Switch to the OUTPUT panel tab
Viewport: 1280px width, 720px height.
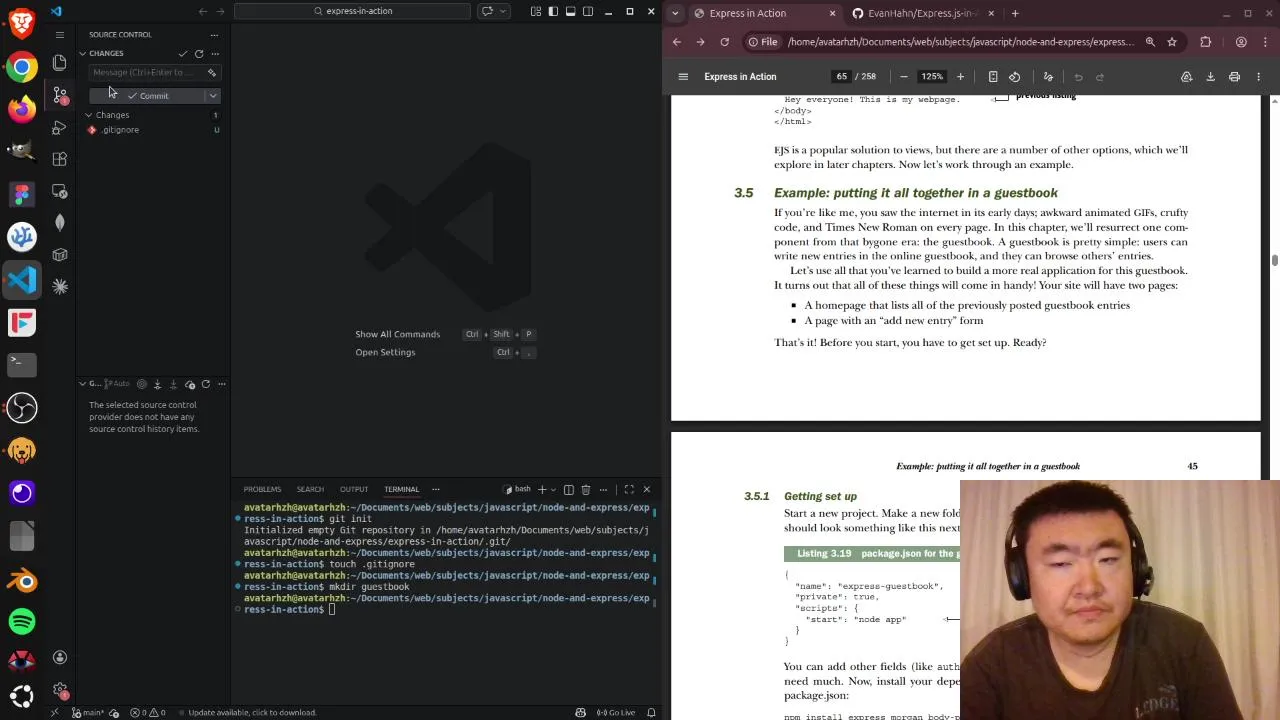(354, 489)
